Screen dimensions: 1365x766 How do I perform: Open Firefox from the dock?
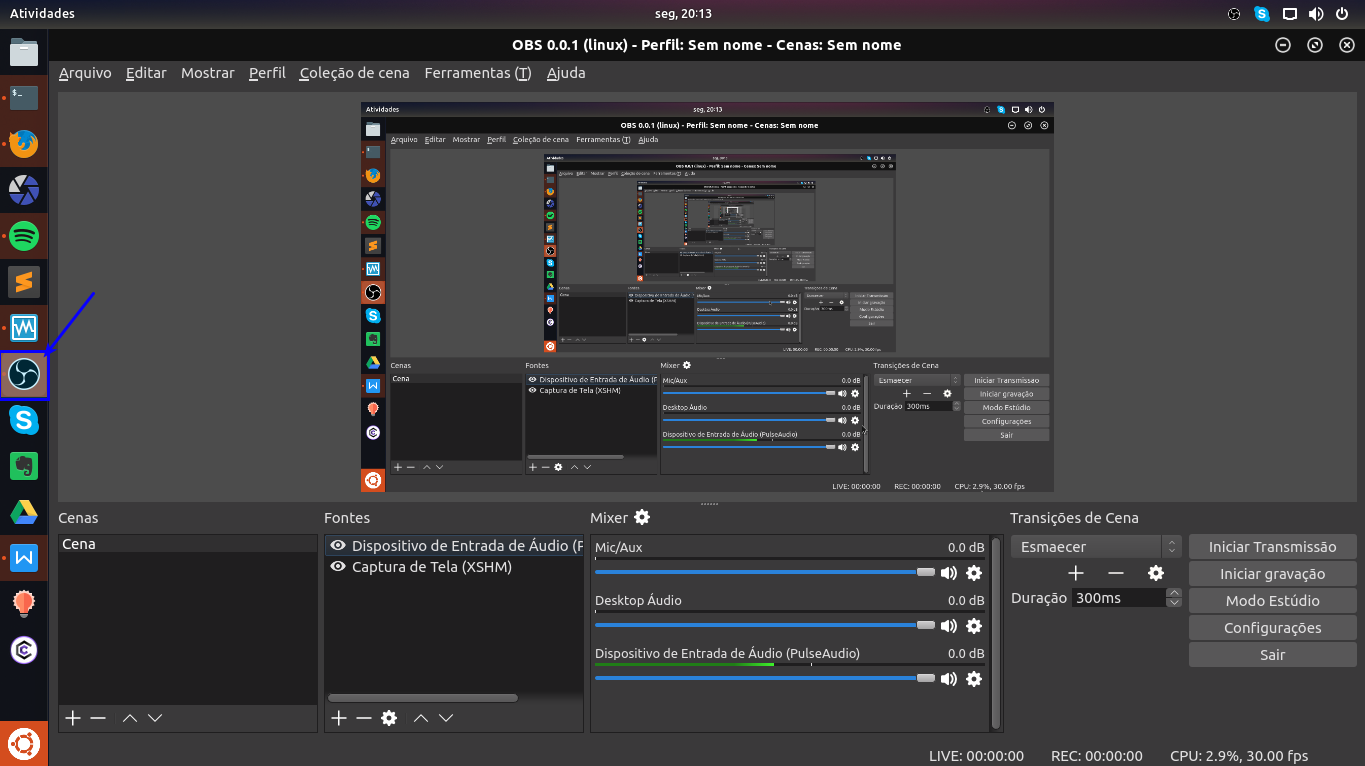[x=24, y=144]
